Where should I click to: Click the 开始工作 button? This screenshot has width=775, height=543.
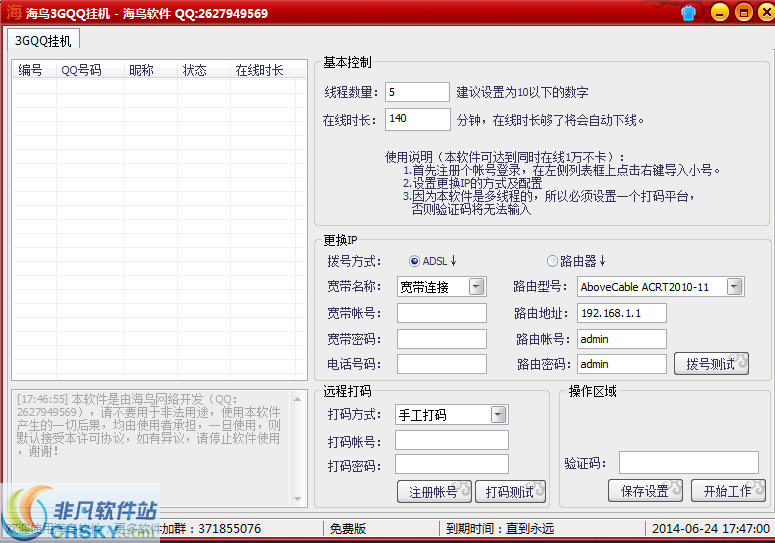[x=728, y=491]
